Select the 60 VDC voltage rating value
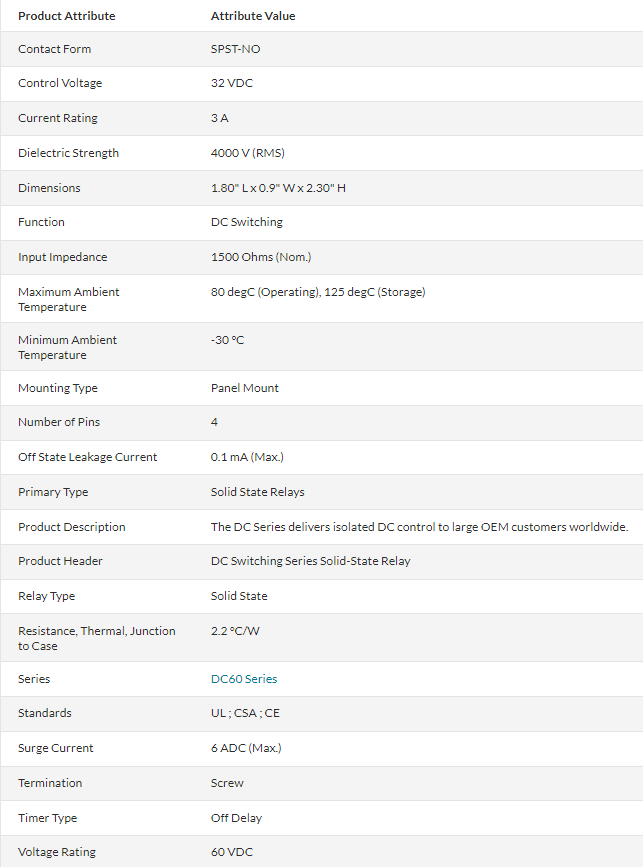Screen dimensions: 643x867 pos(232,852)
